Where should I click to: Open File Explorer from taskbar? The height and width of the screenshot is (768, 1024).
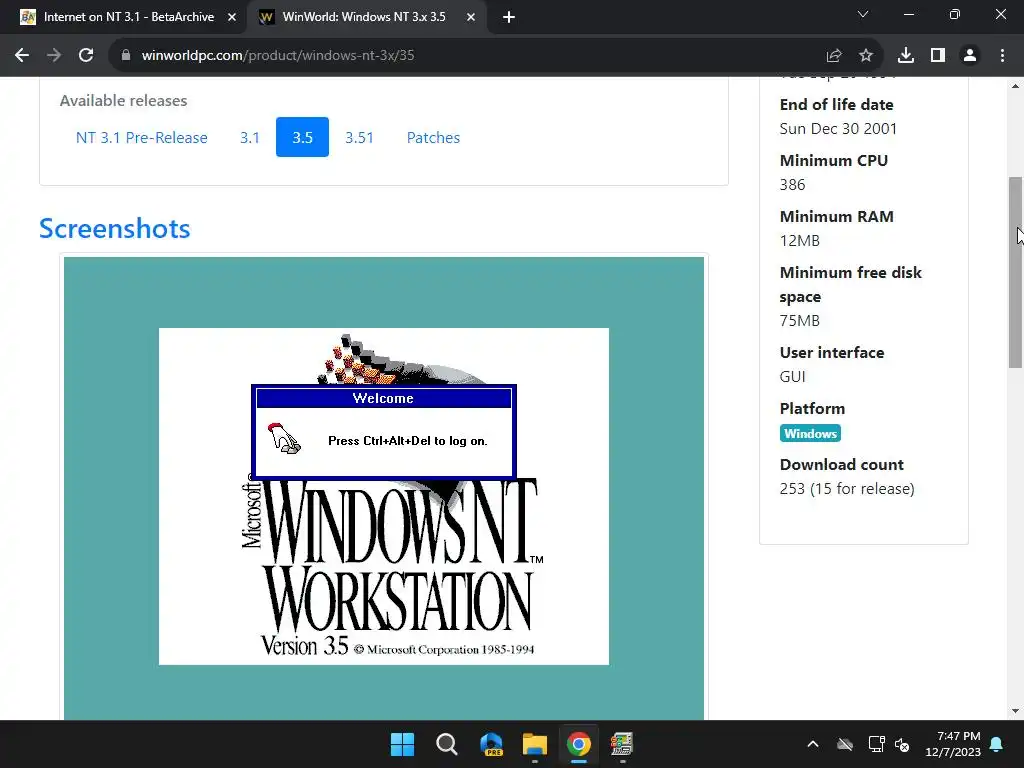(535, 744)
